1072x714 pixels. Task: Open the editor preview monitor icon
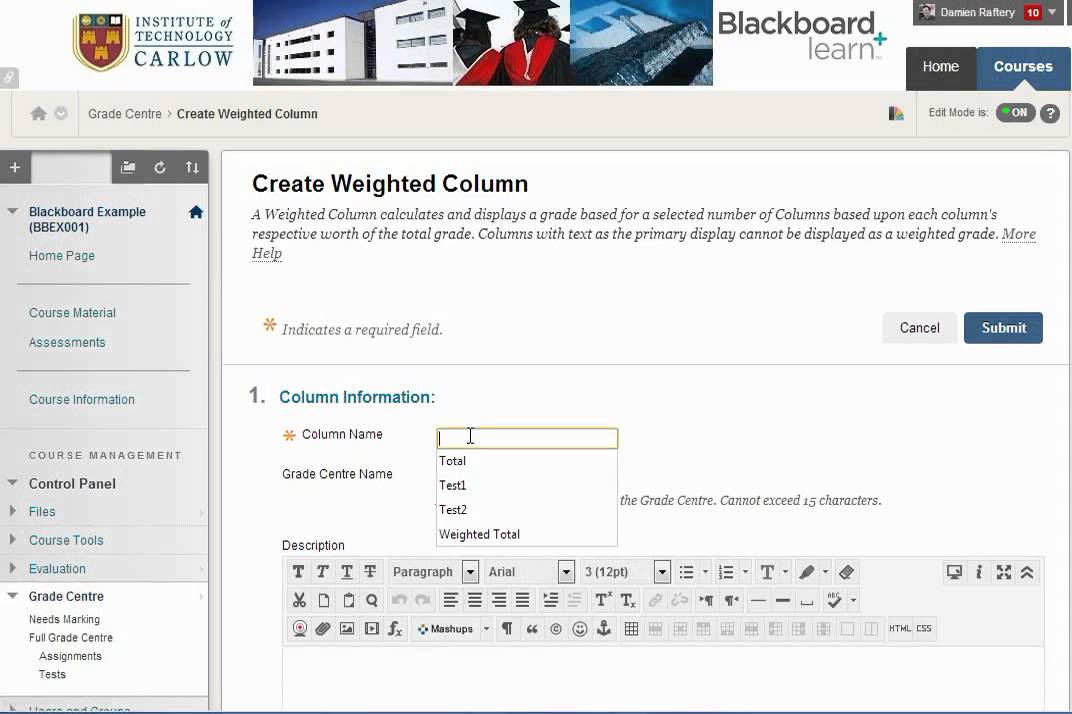click(x=954, y=572)
